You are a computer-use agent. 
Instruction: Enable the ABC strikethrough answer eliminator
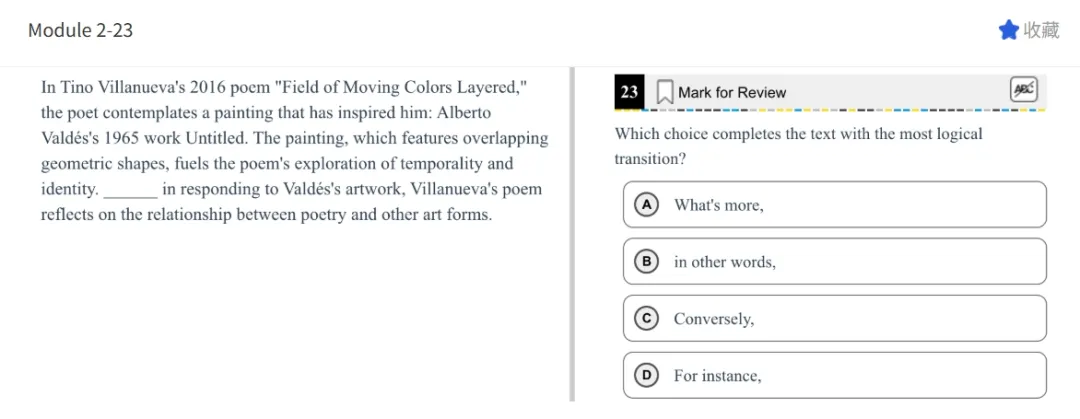[1023, 90]
